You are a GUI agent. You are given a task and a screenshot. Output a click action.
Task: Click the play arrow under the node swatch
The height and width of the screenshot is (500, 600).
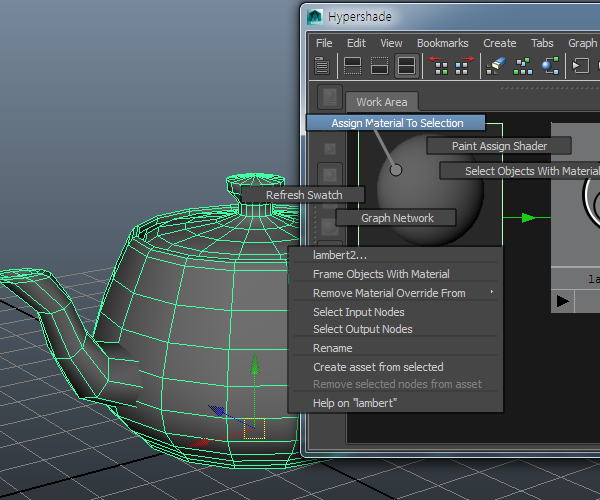tap(563, 300)
